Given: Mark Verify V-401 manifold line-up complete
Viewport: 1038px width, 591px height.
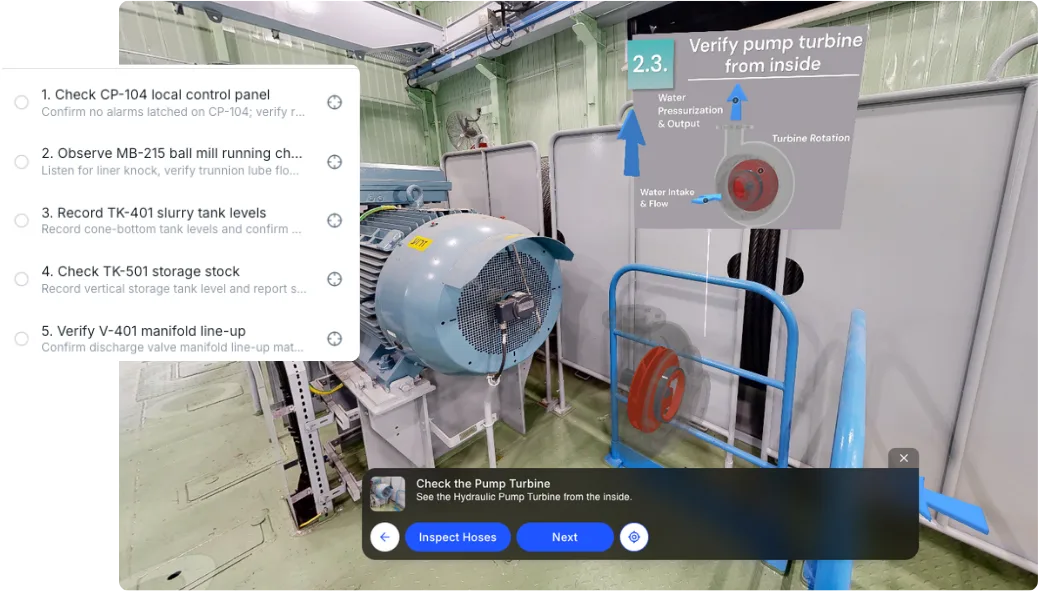Looking at the screenshot, I should [22, 339].
